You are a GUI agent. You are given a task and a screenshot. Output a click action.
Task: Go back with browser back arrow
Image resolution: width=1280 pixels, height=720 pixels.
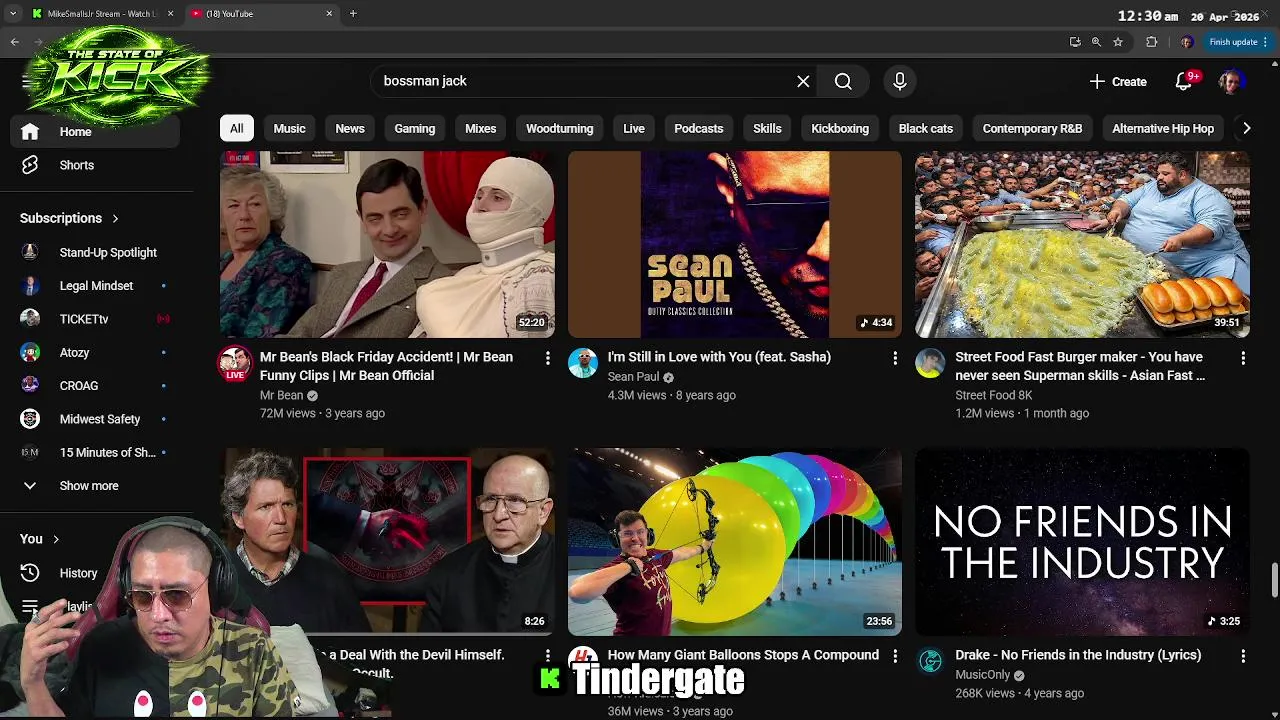[x=14, y=42]
